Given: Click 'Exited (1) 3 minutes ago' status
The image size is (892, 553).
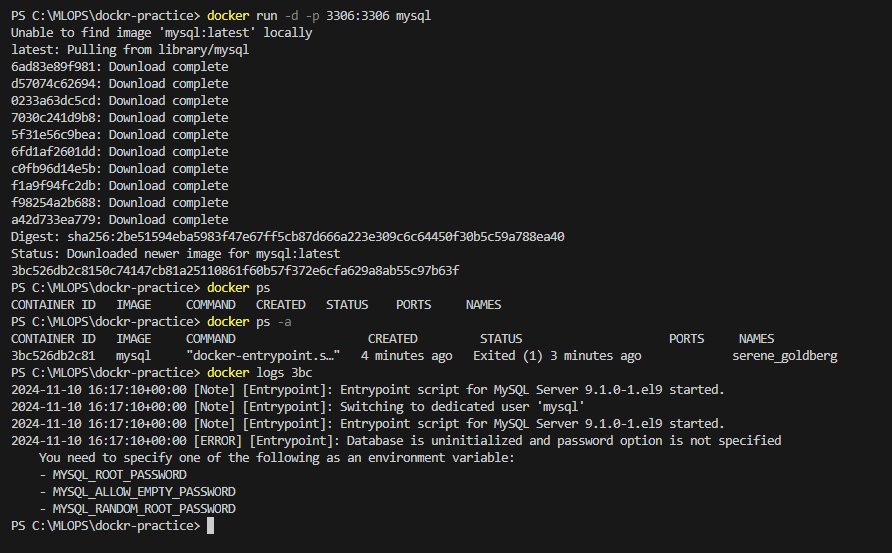Looking at the screenshot, I should pos(557,356).
